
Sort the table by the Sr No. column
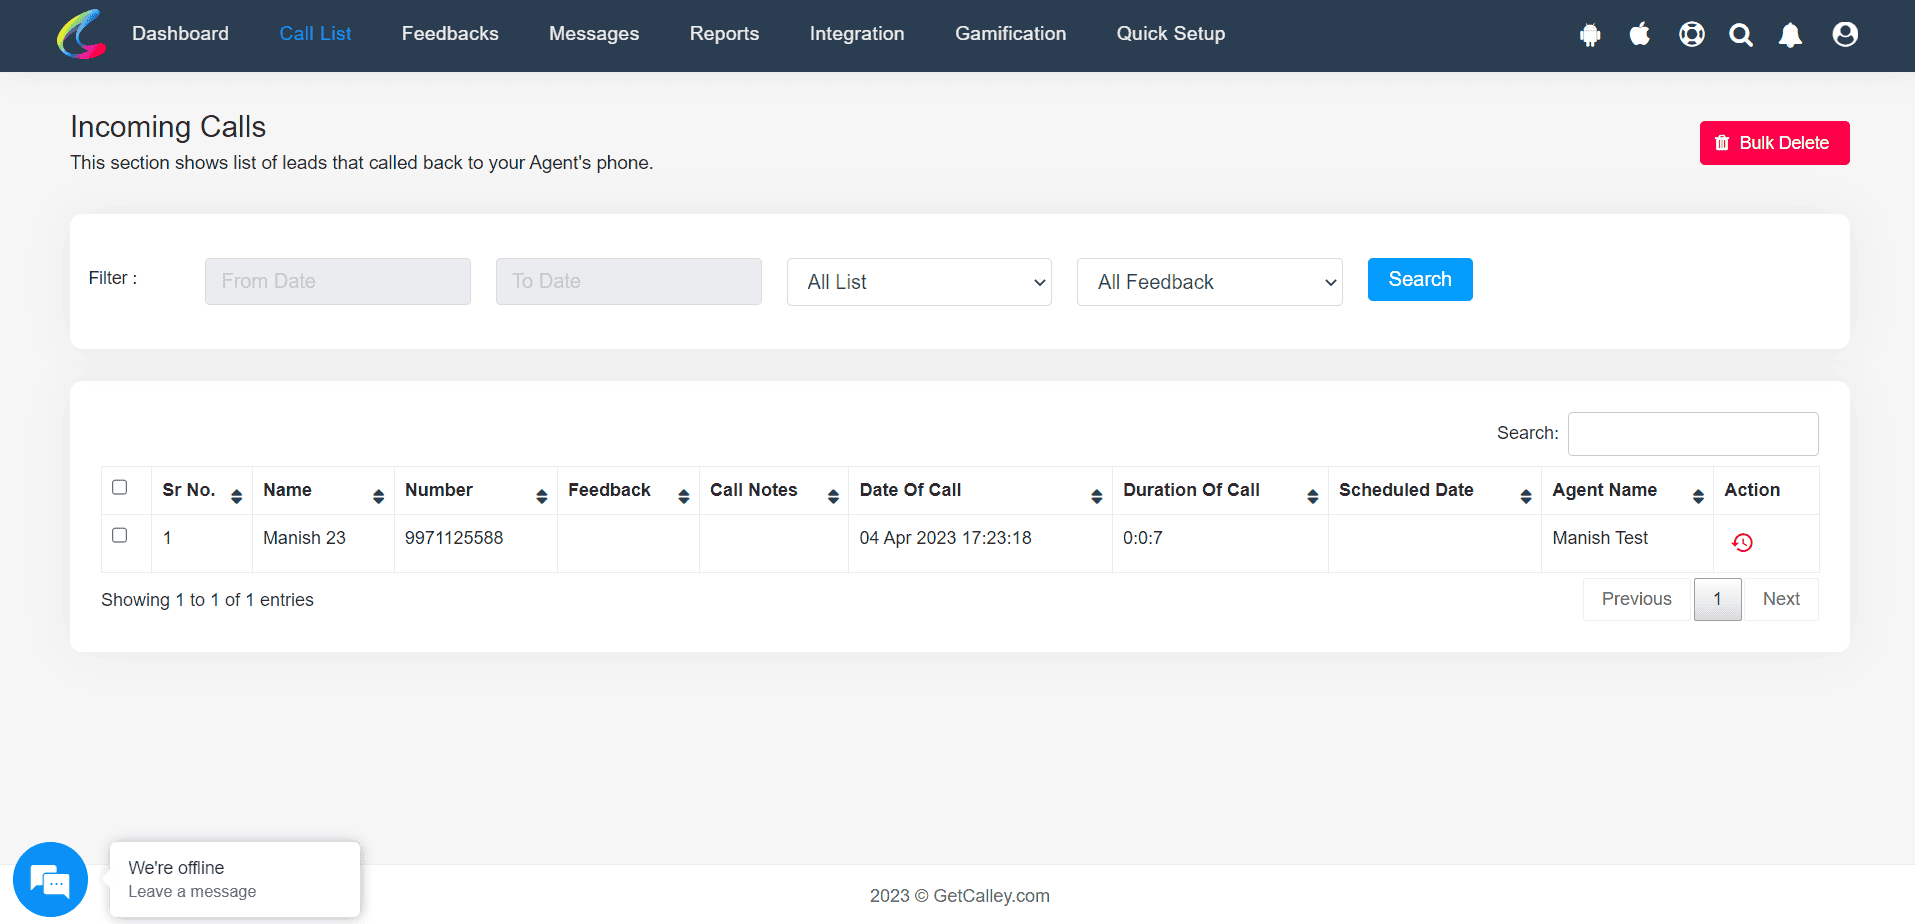tap(201, 490)
